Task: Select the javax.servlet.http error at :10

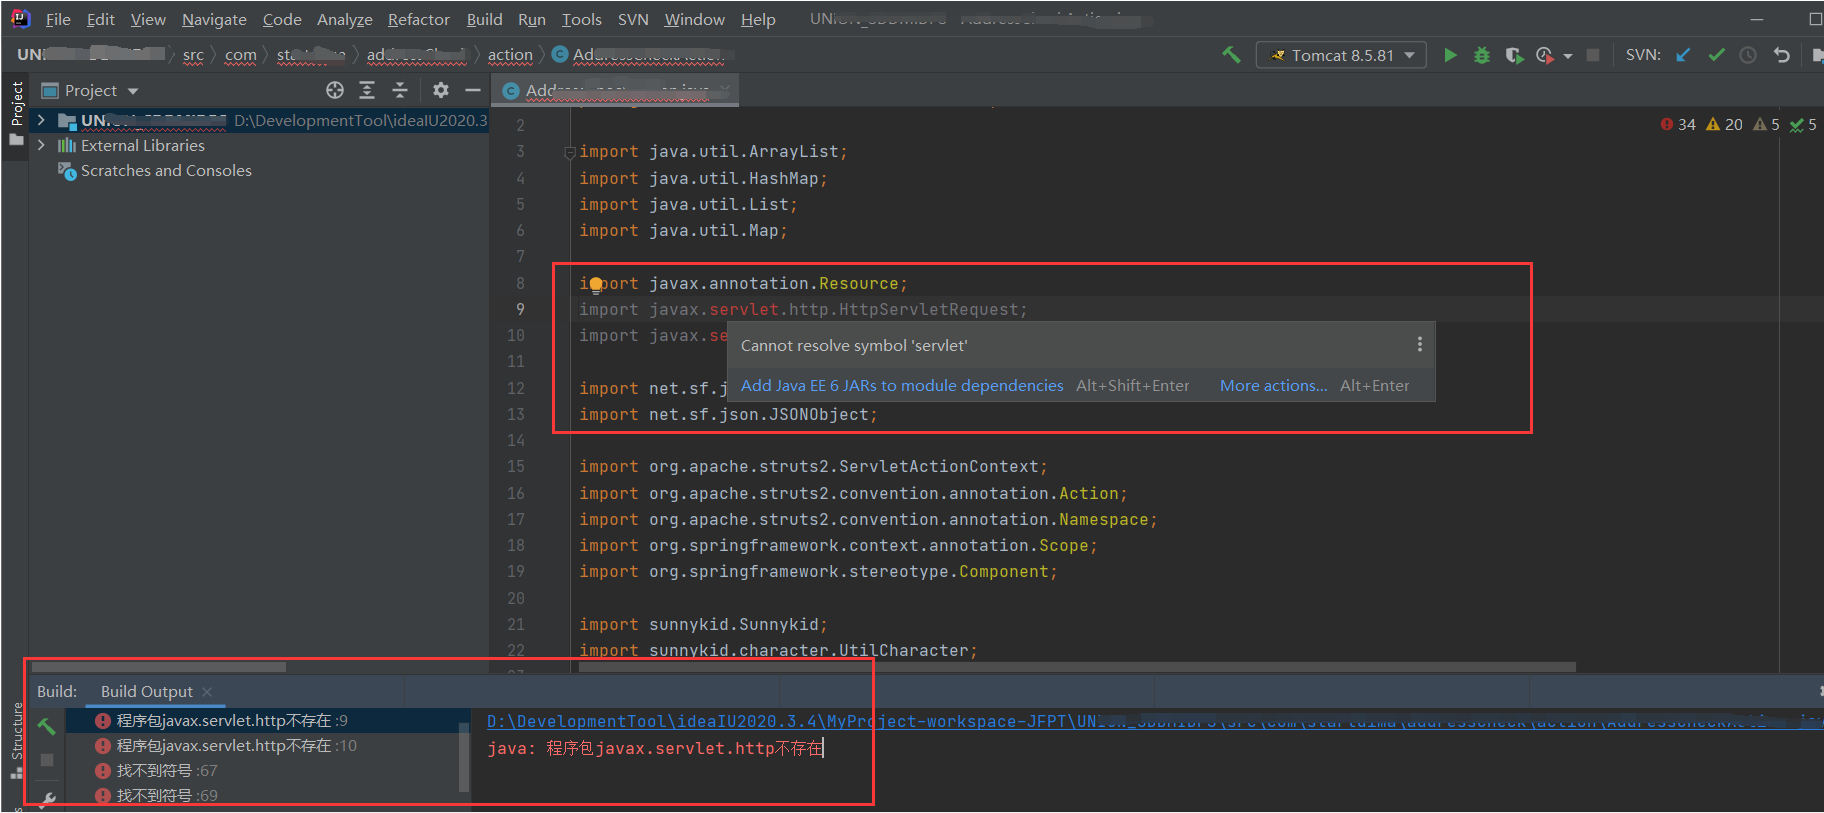Action: tap(262, 745)
